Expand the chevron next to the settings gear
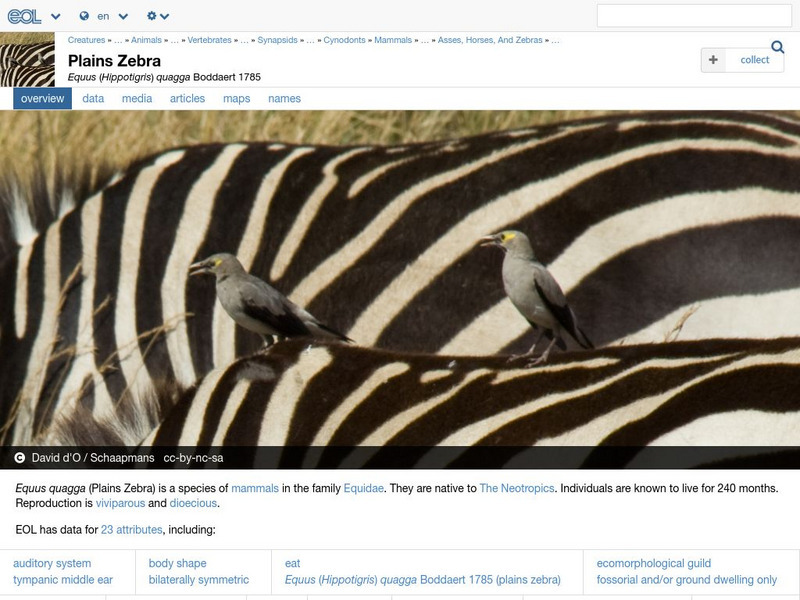 click(165, 16)
